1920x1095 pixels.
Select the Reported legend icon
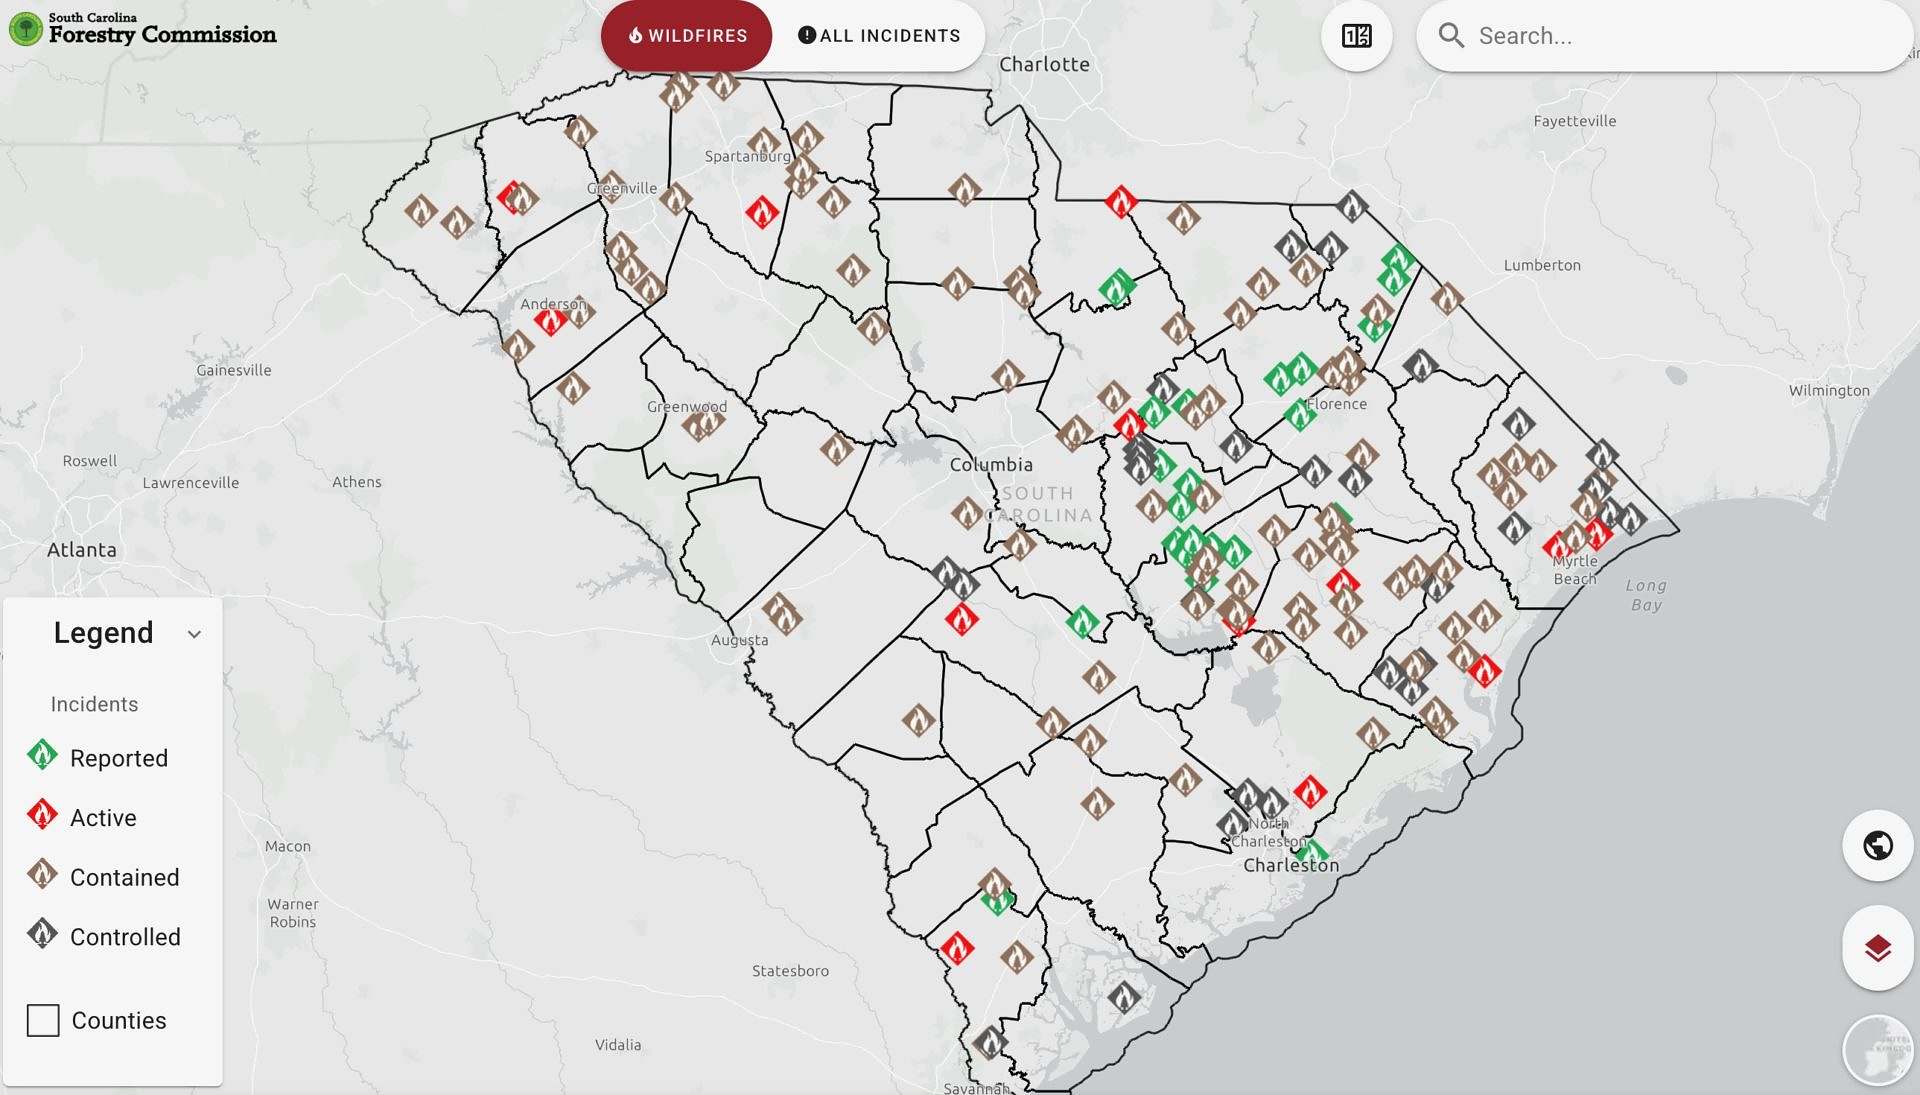[42, 756]
